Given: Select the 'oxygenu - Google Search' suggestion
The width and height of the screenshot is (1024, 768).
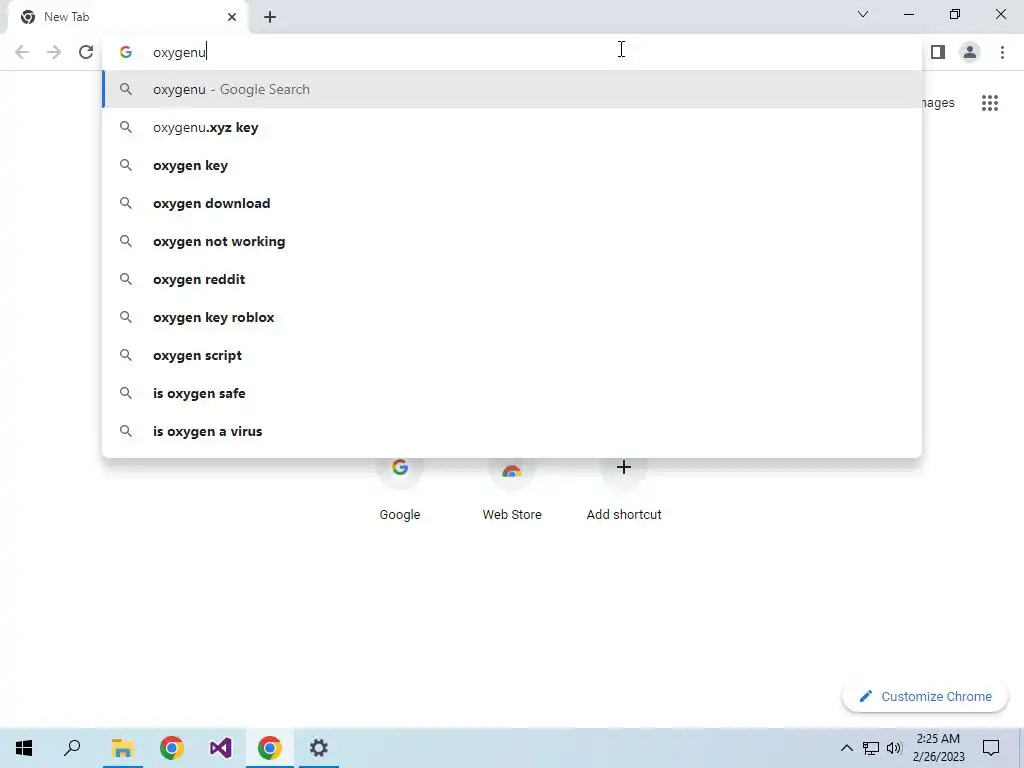Looking at the screenshot, I should 512,89.
